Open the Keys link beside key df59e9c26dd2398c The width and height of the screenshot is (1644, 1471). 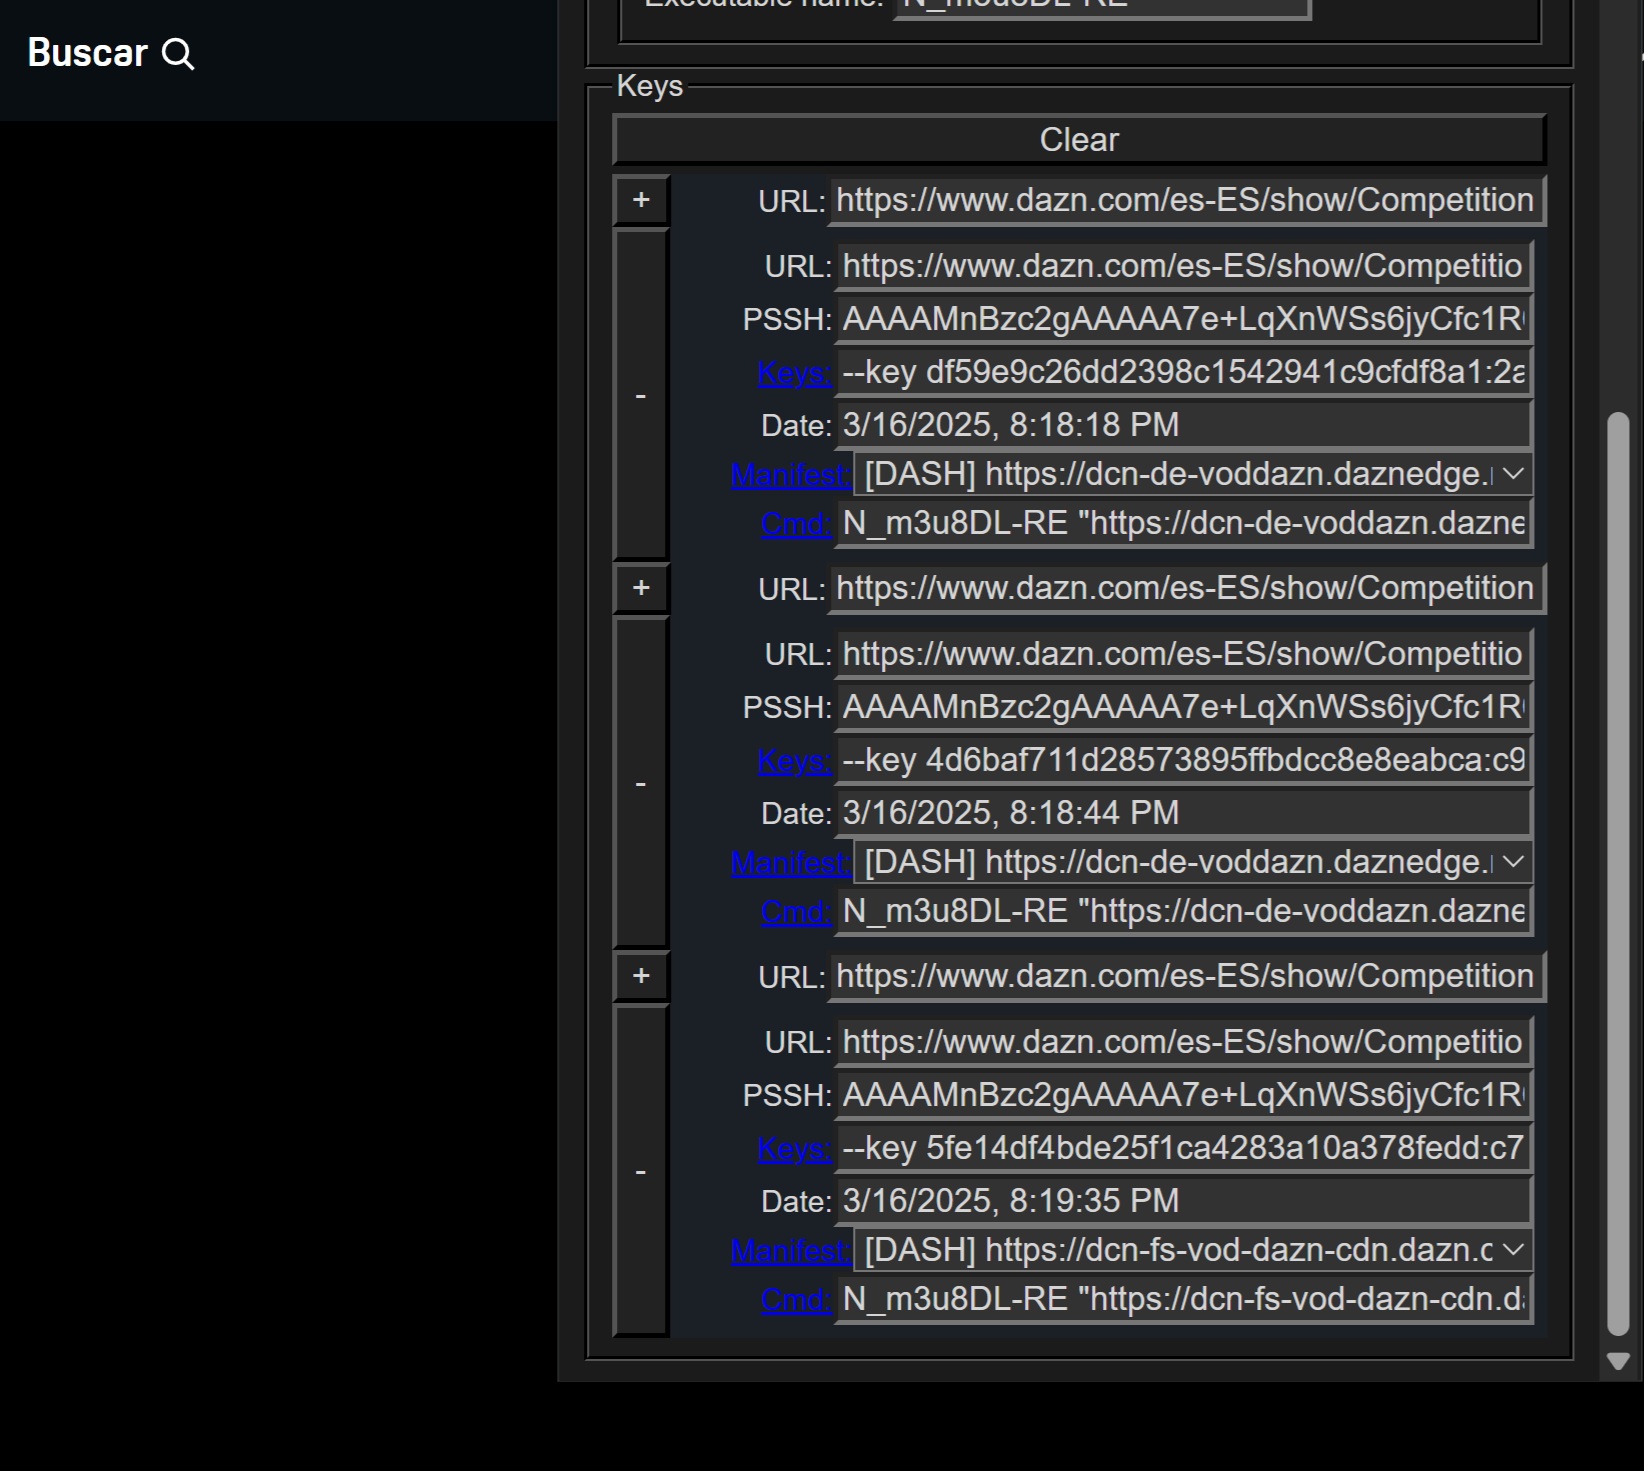(x=794, y=373)
